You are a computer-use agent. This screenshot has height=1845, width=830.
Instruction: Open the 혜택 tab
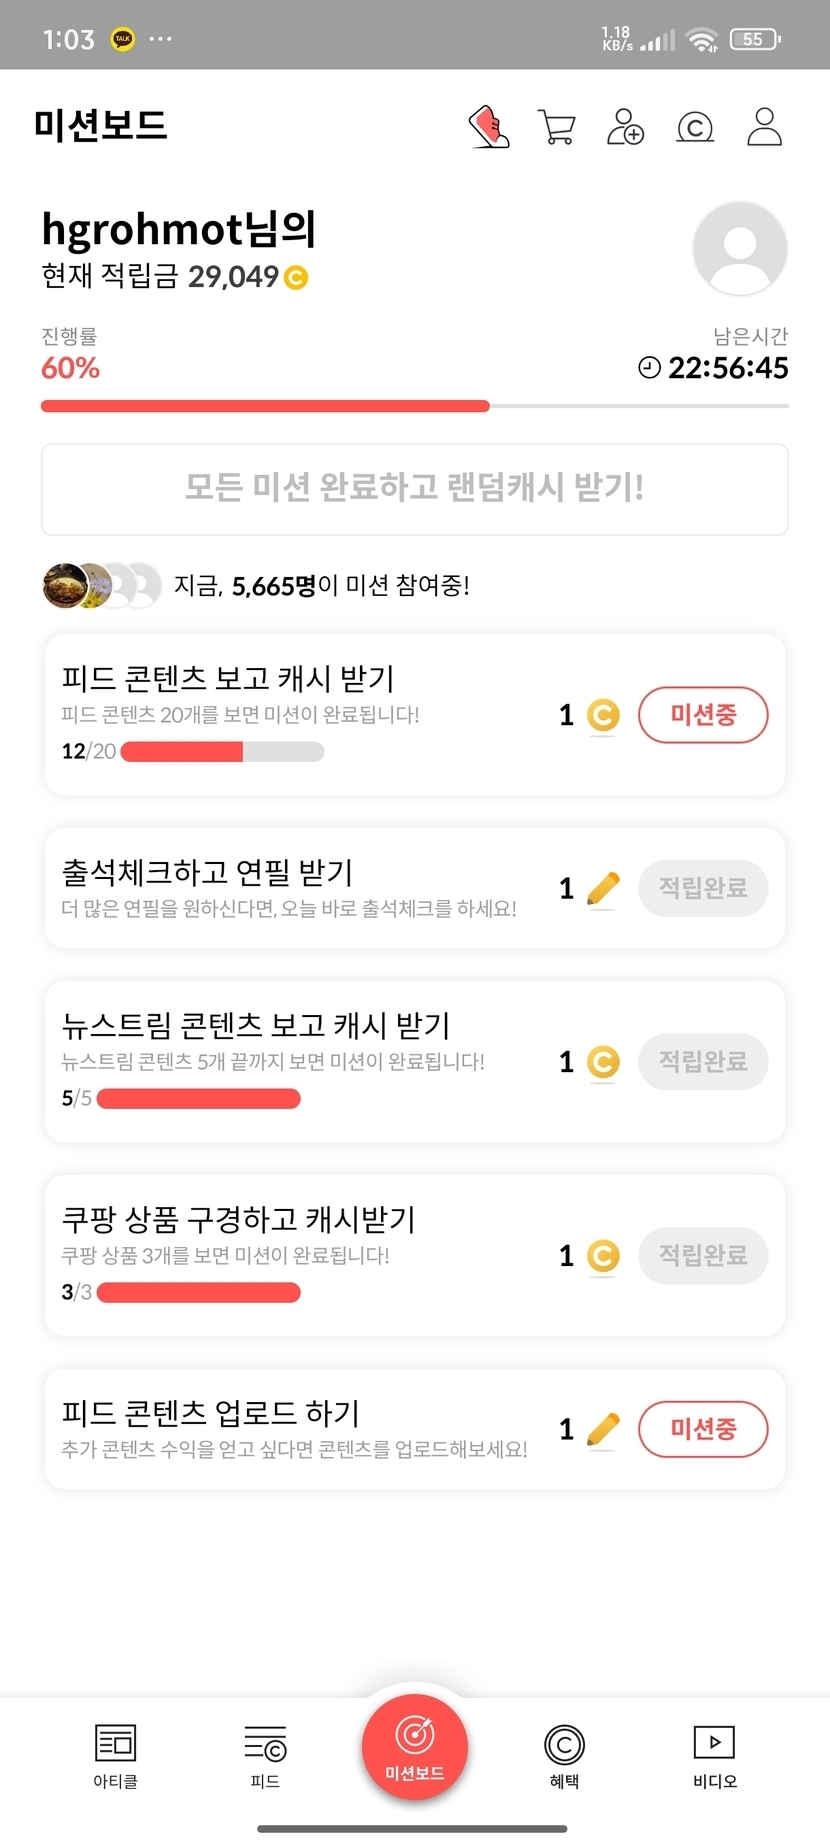point(564,1755)
